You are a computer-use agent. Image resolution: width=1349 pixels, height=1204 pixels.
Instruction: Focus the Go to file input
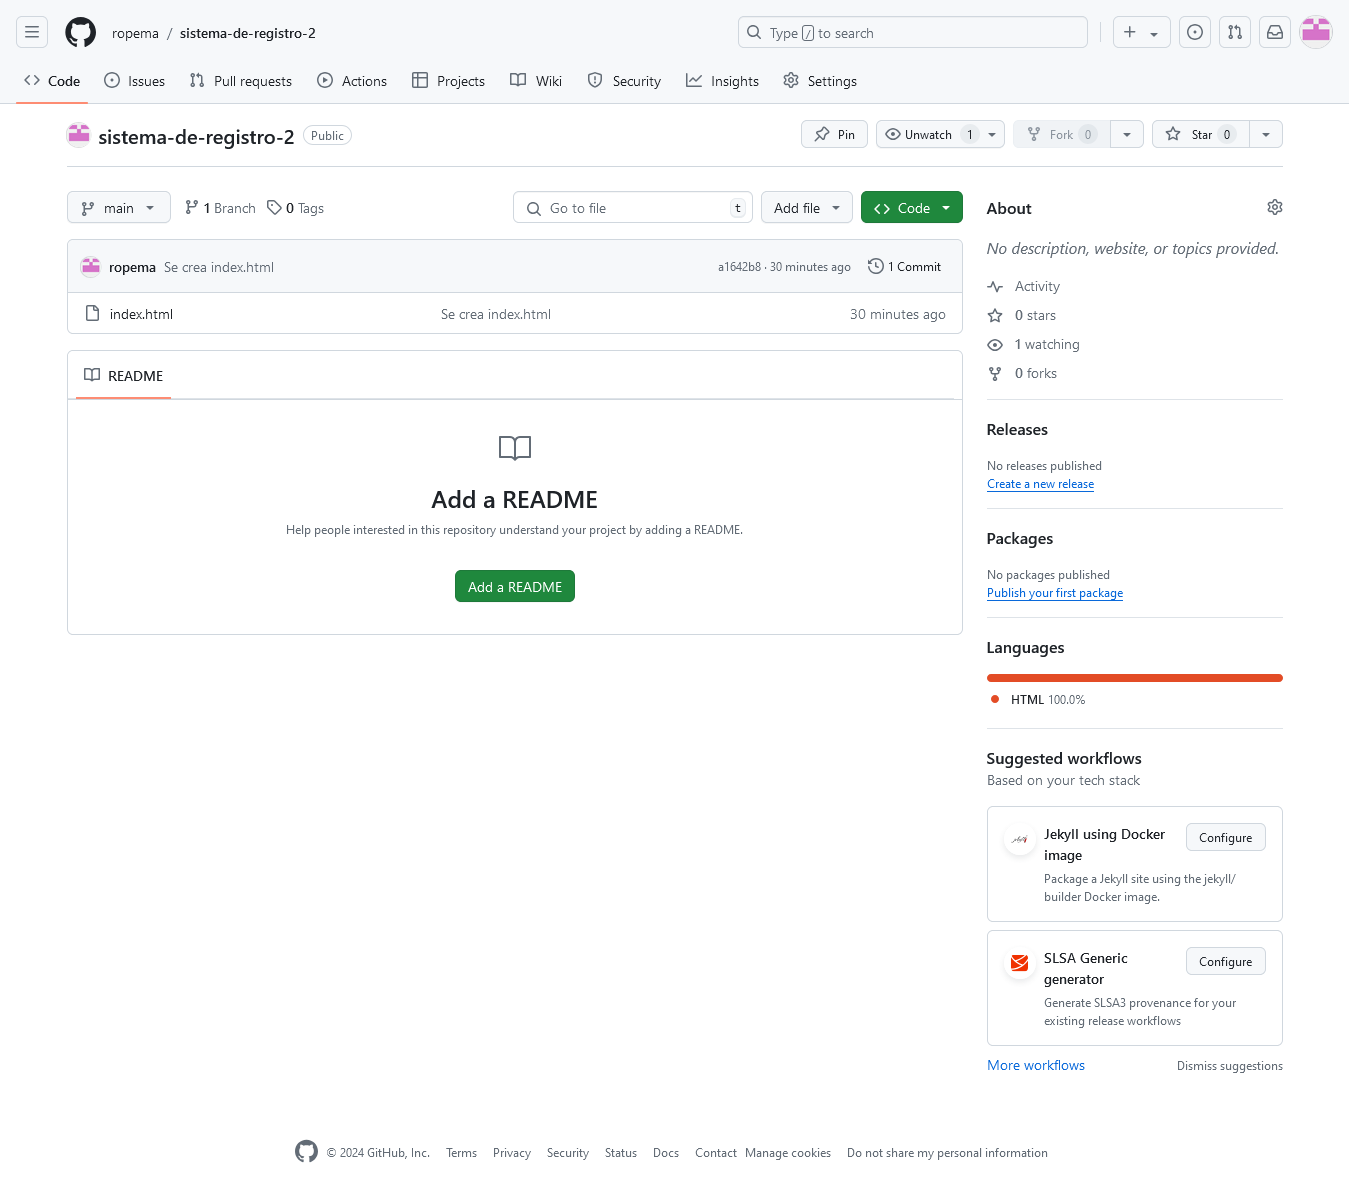click(x=633, y=208)
